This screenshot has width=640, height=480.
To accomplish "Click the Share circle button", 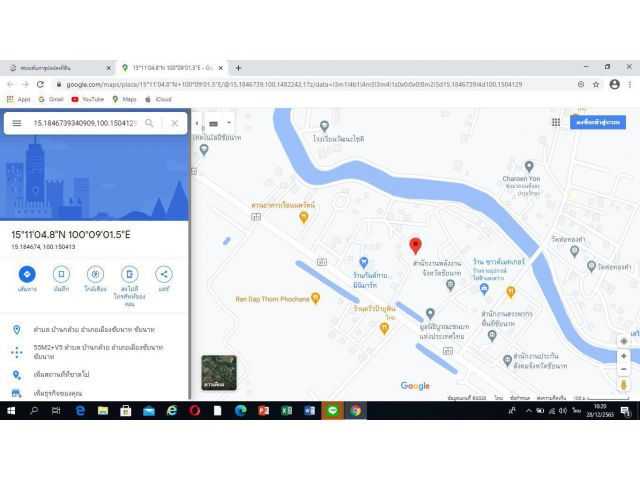I will (164, 274).
